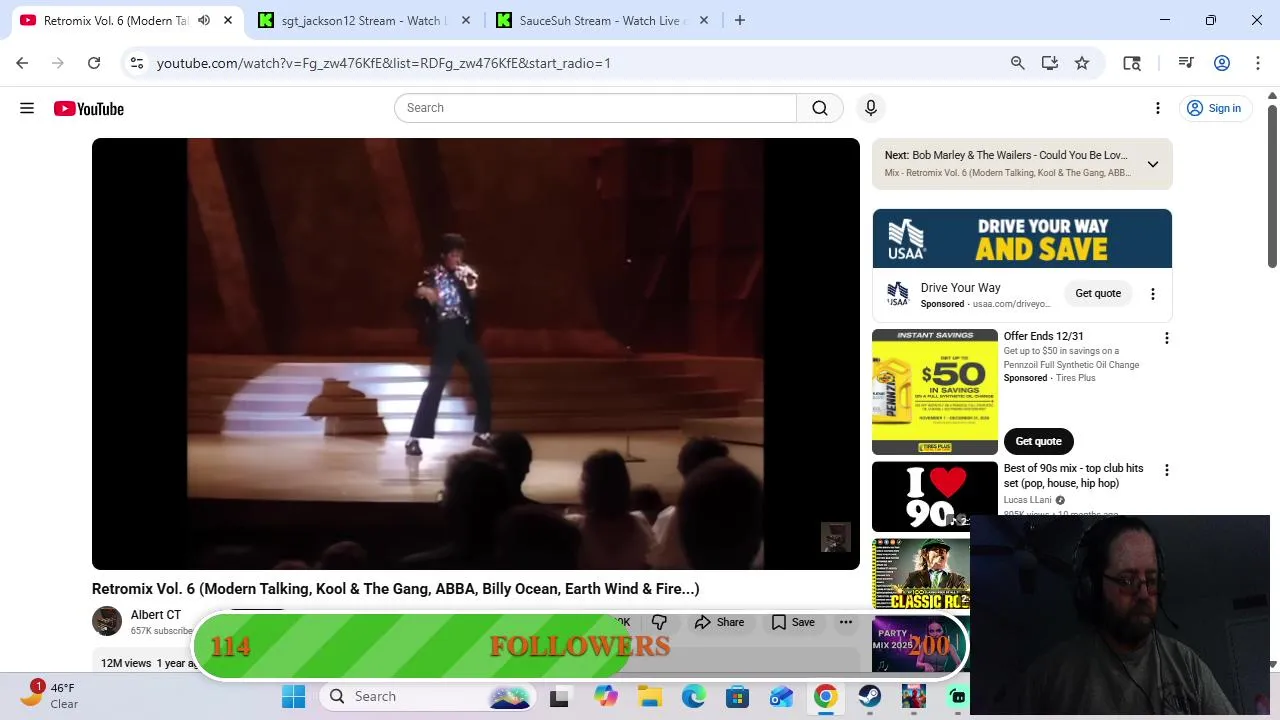
Task: Mute the Retromix tab via speaker icon
Action: pos(204,20)
